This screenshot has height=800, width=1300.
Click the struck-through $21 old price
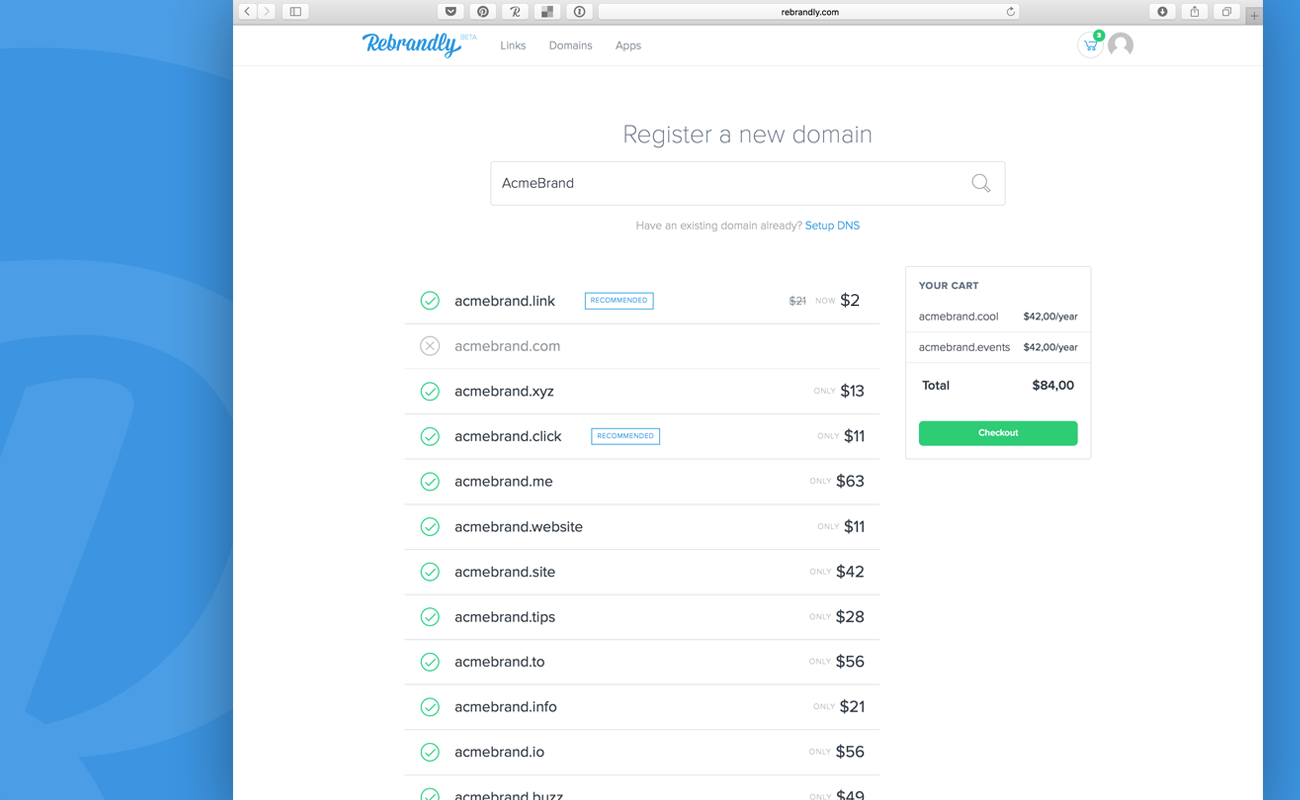[x=797, y=301]
